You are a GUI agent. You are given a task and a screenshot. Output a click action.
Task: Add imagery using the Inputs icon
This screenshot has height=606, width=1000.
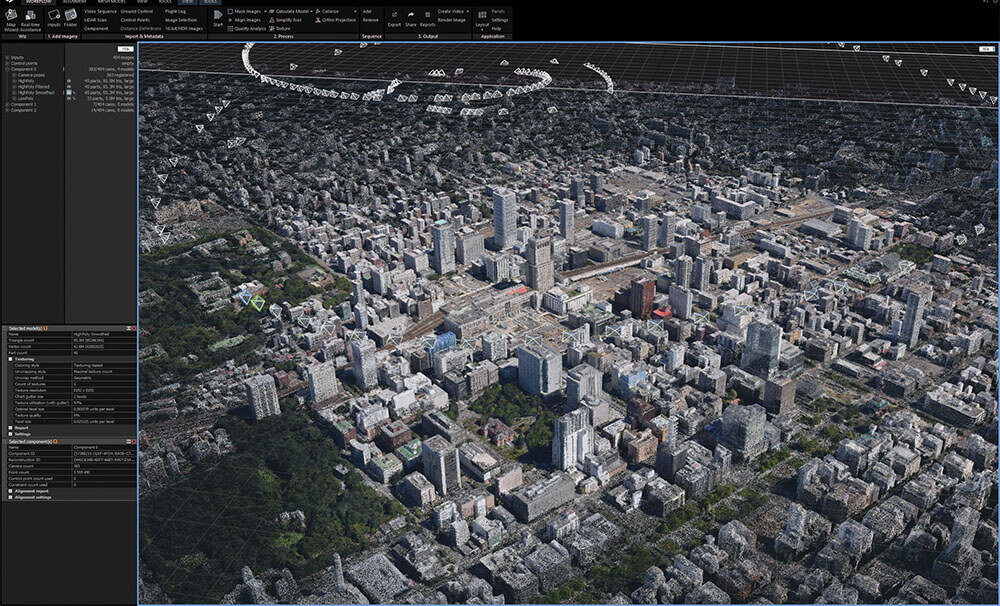[54, 18]
